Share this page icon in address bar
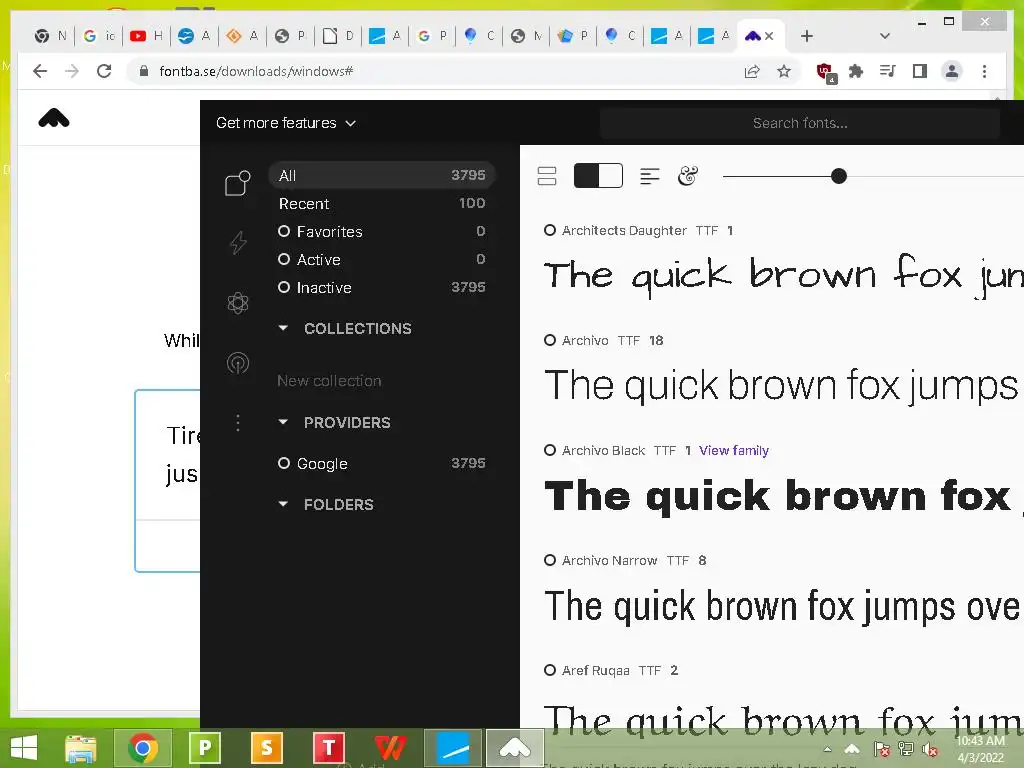The image size is (1024, 768). (752, 71)
